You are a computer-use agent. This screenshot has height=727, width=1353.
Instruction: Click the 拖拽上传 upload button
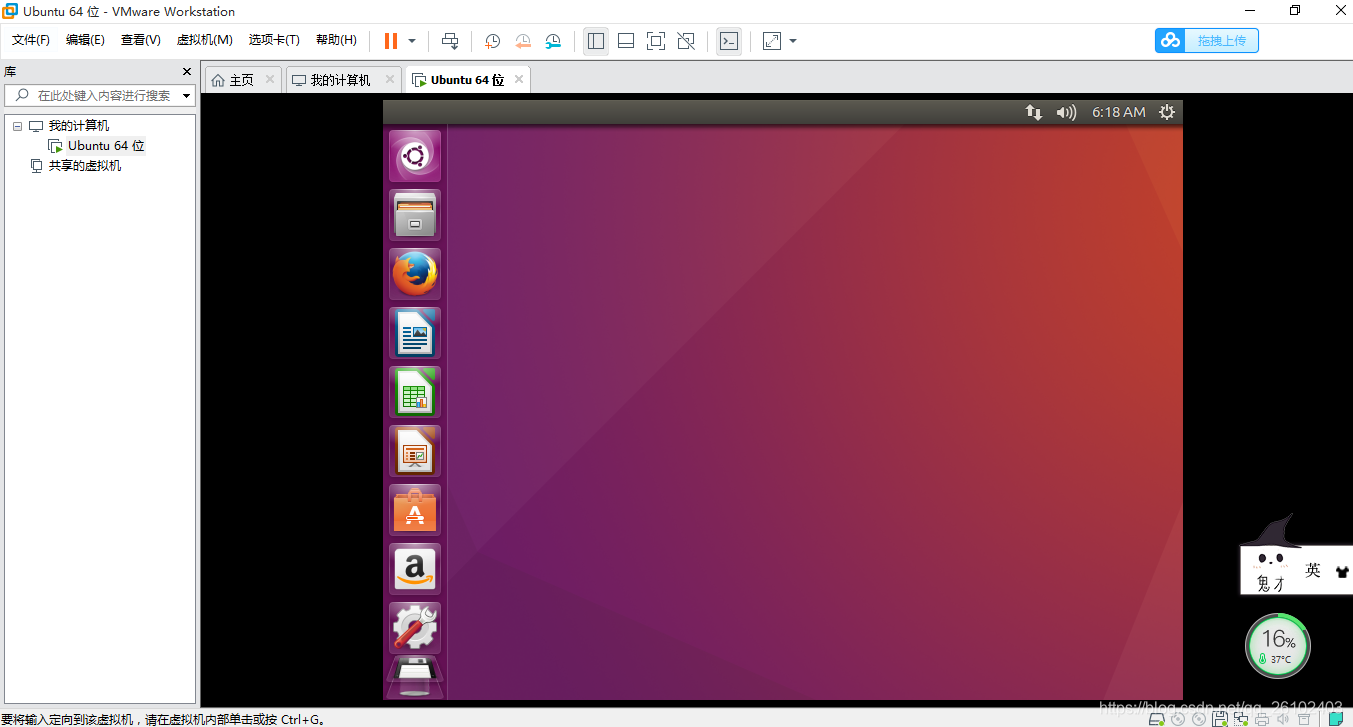coord(1207,40)
